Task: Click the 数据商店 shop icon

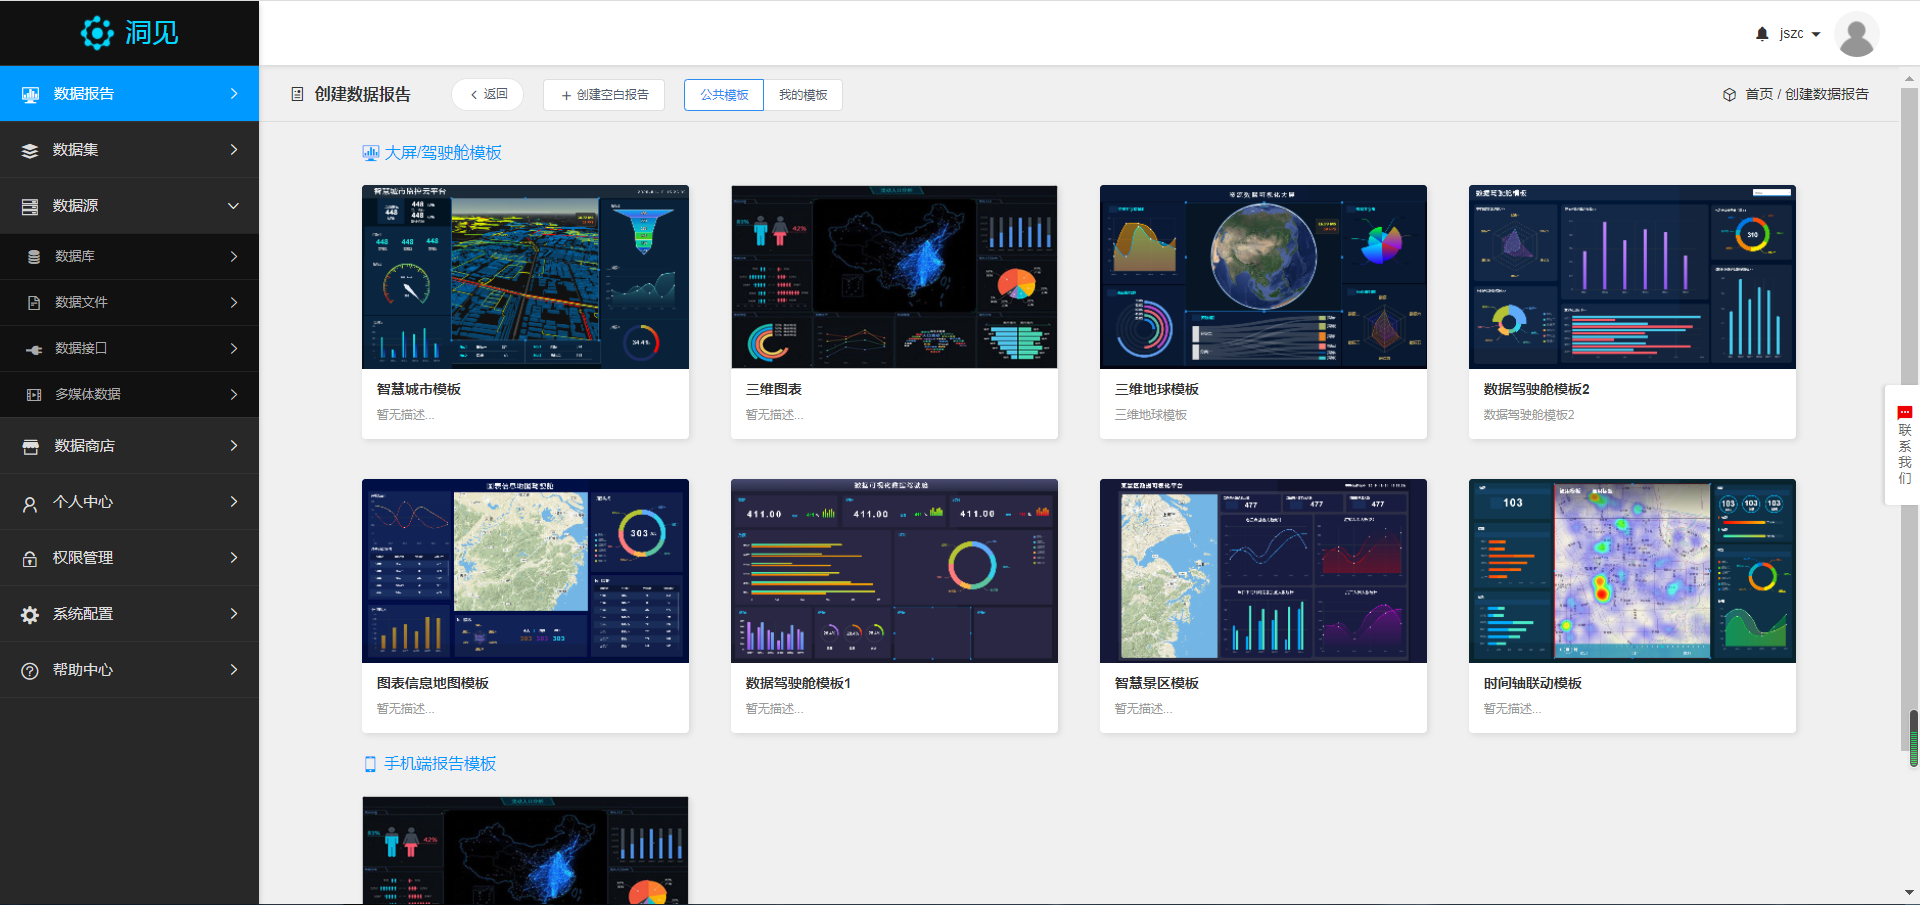Action: coord(31,446)
